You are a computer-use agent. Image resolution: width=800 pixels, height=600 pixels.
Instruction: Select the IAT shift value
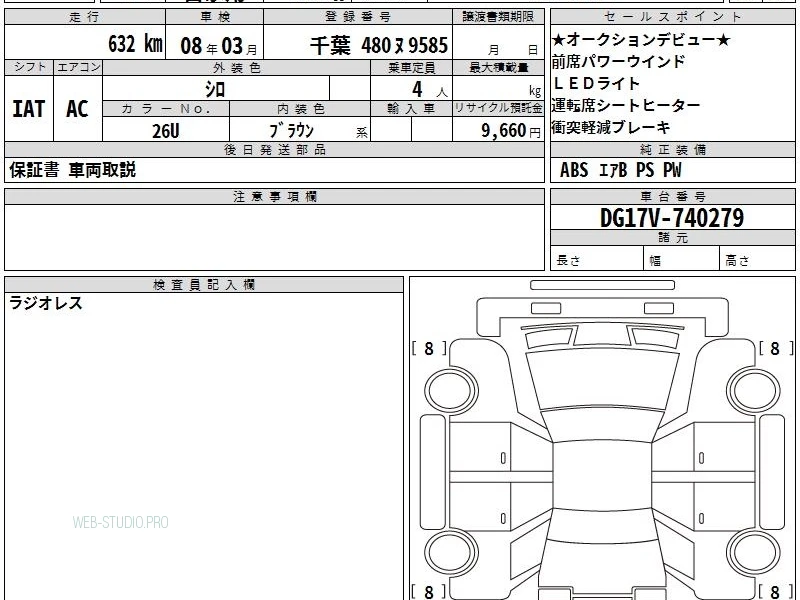pyautogui.click(x=29, y=109)
